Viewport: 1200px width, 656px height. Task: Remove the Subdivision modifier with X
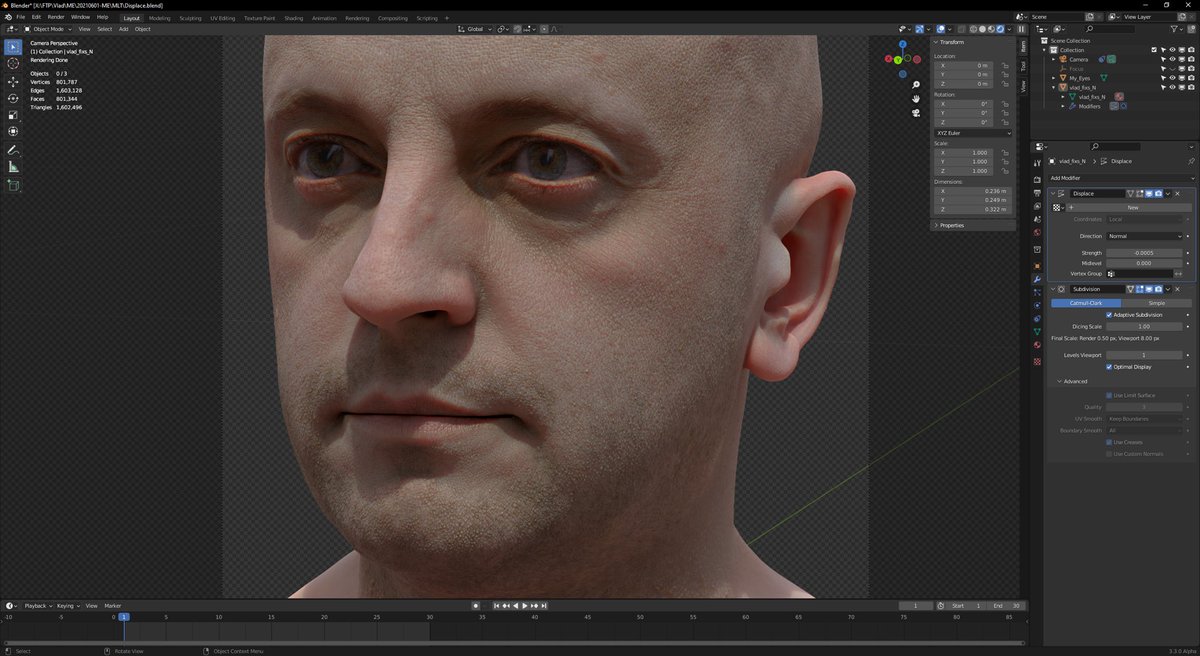coord(1177,289)
